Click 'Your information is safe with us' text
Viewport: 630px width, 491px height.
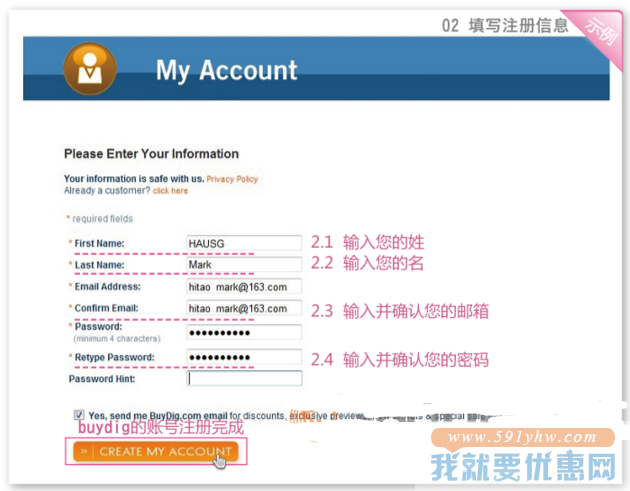(x=134, y=179)
